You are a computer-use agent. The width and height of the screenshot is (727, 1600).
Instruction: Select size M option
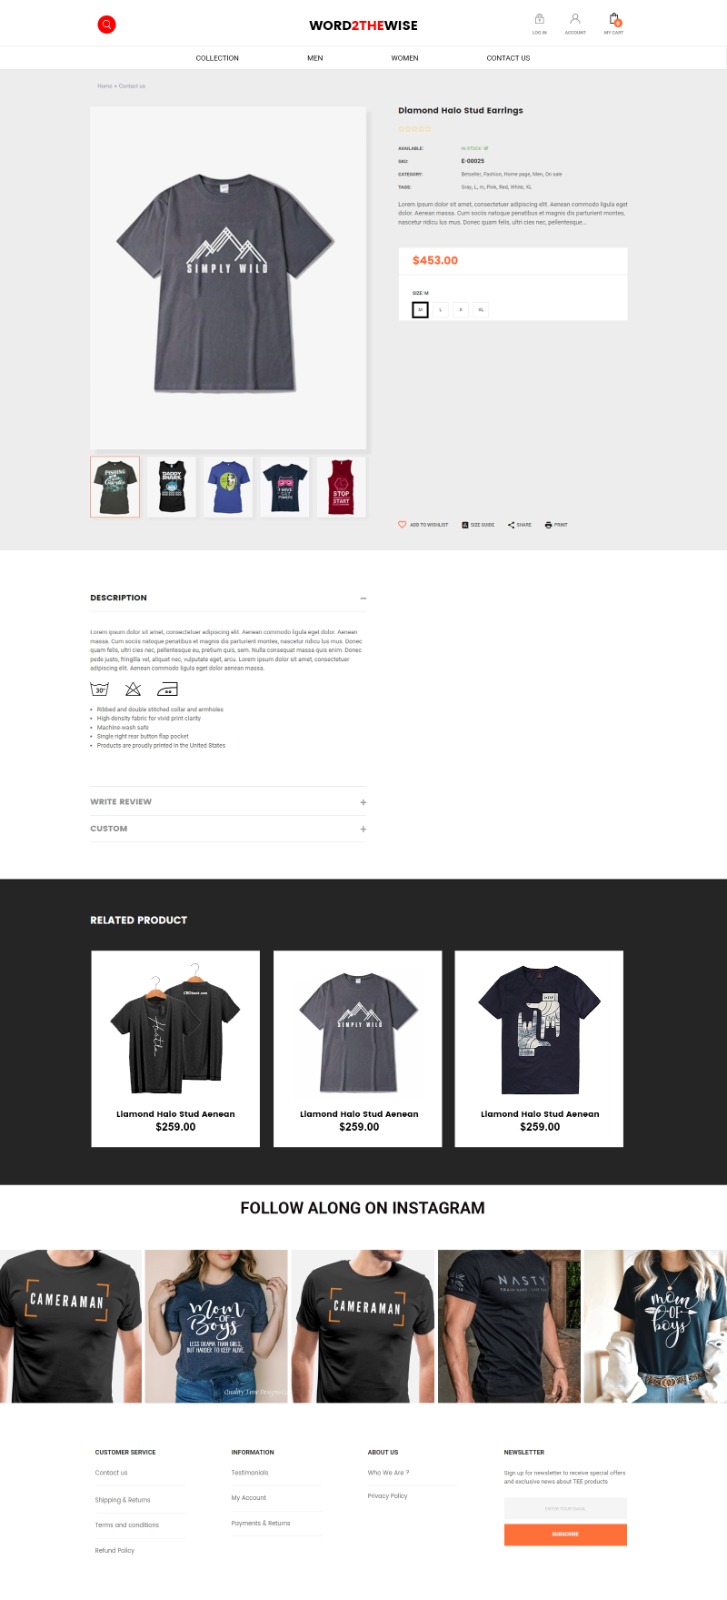pyautogui.click(x=421, y=310)
